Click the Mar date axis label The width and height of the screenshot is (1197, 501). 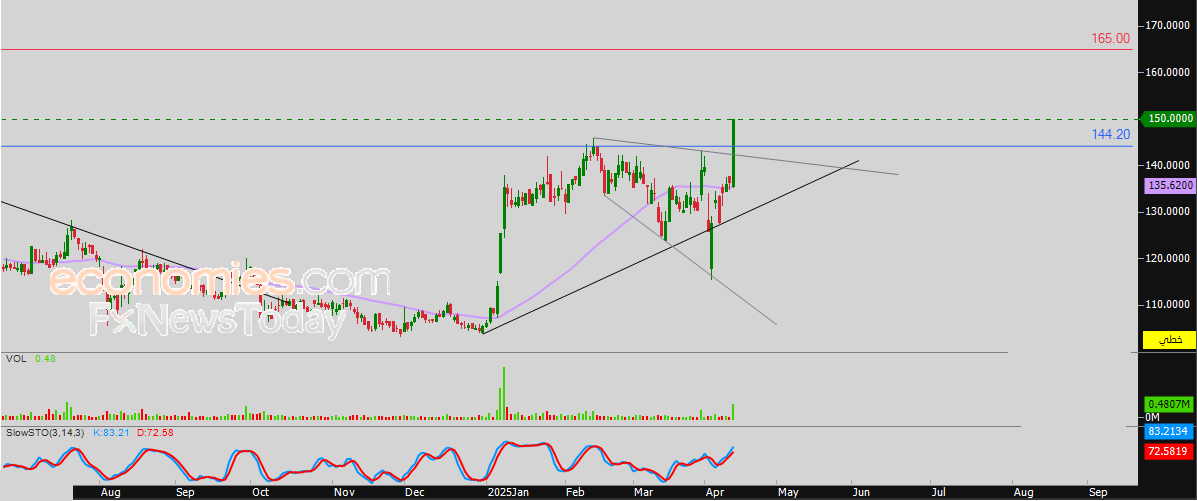point(644,493)
